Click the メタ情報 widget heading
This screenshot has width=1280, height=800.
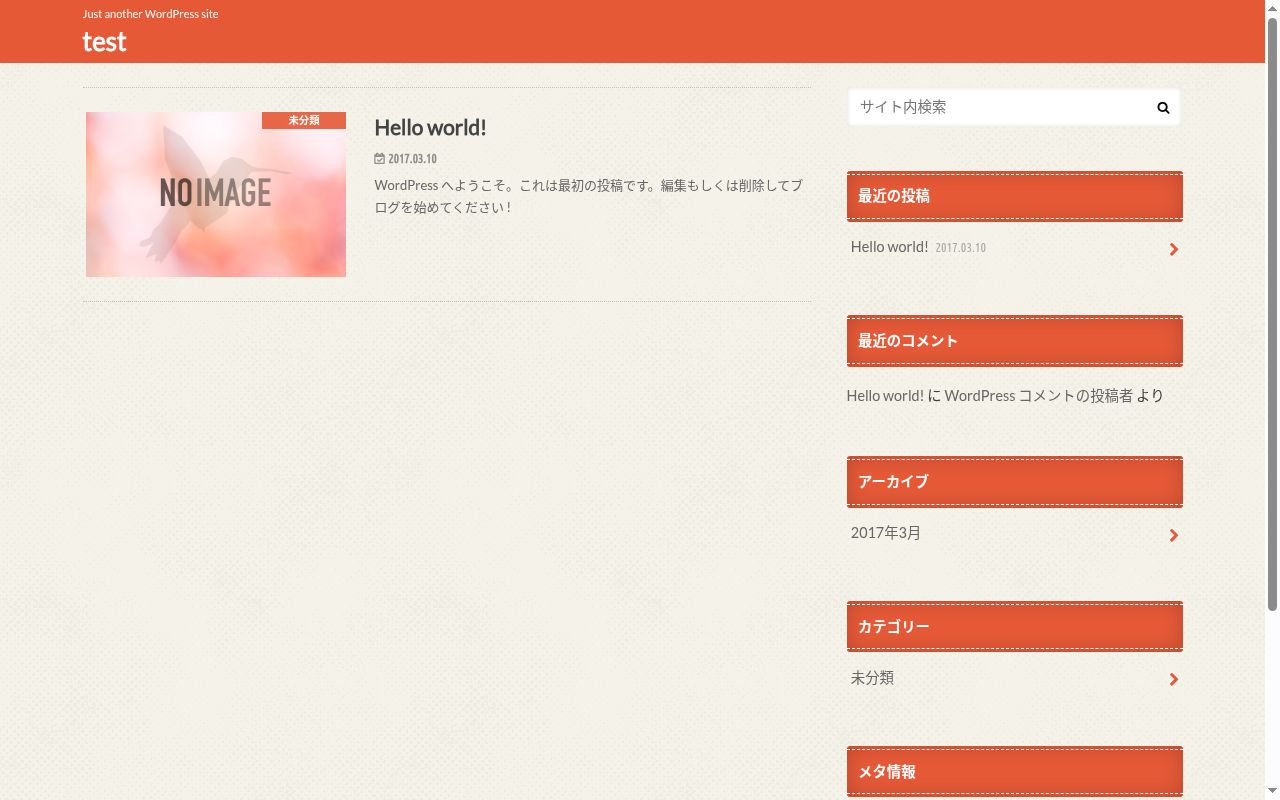[x=1014, y=772]
